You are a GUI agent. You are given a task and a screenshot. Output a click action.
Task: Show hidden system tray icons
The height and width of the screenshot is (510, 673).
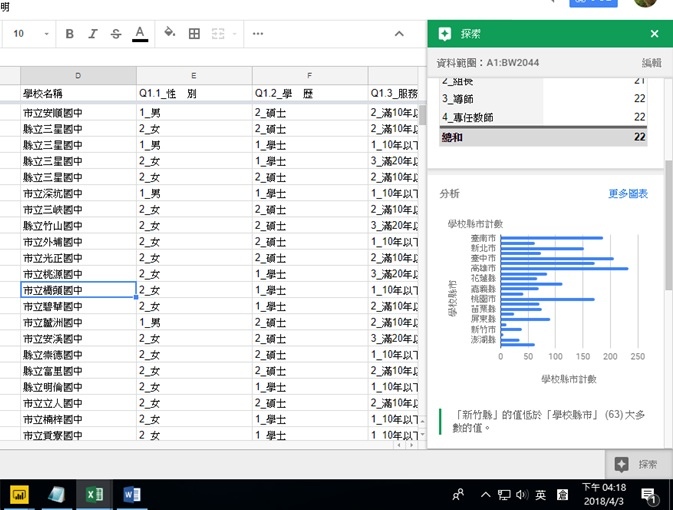[485, 495]
